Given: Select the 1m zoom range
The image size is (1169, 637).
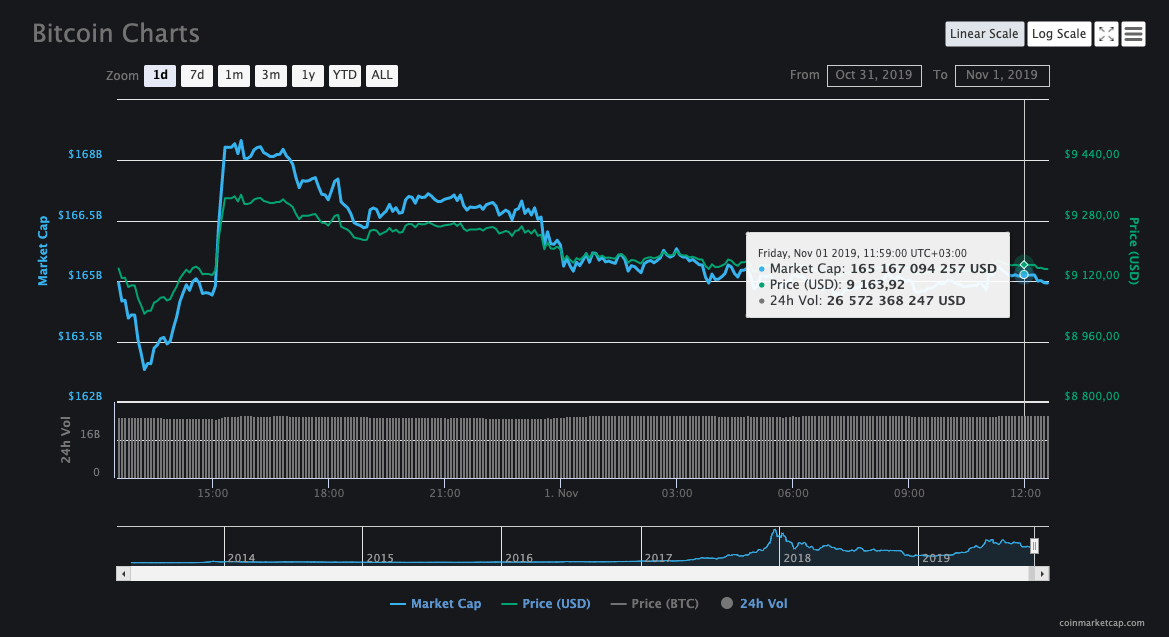Looking at the screenshot, I should pos(234,75).
